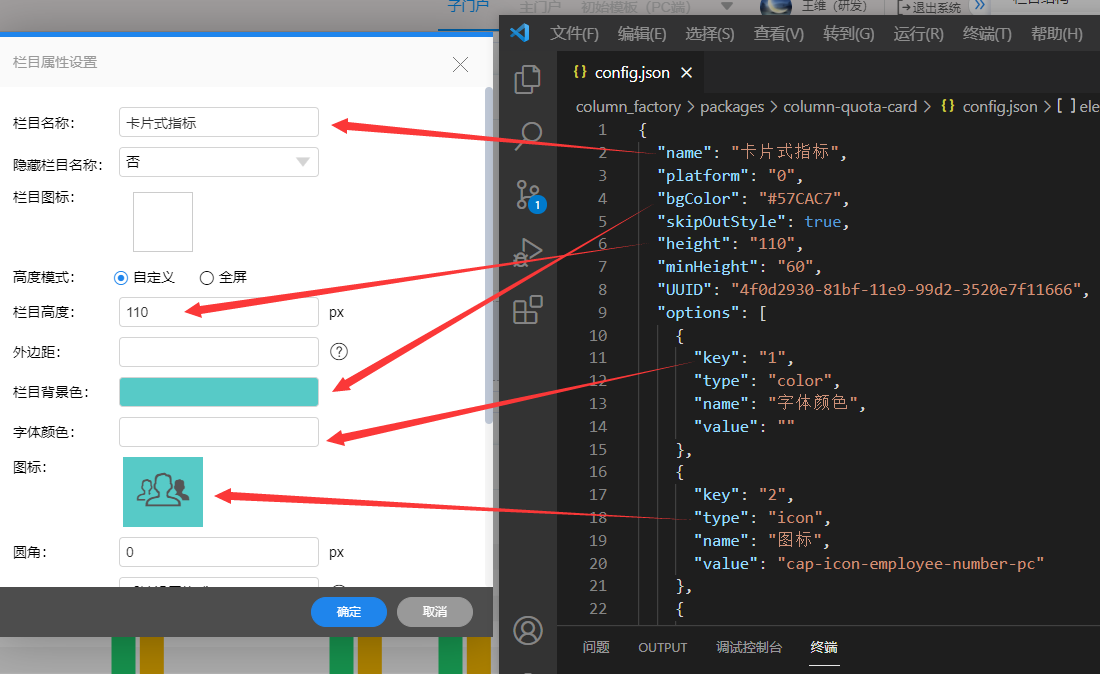
Task: Open Source Control view with badge
Action: pyautogui.click(x=527, y=194)
